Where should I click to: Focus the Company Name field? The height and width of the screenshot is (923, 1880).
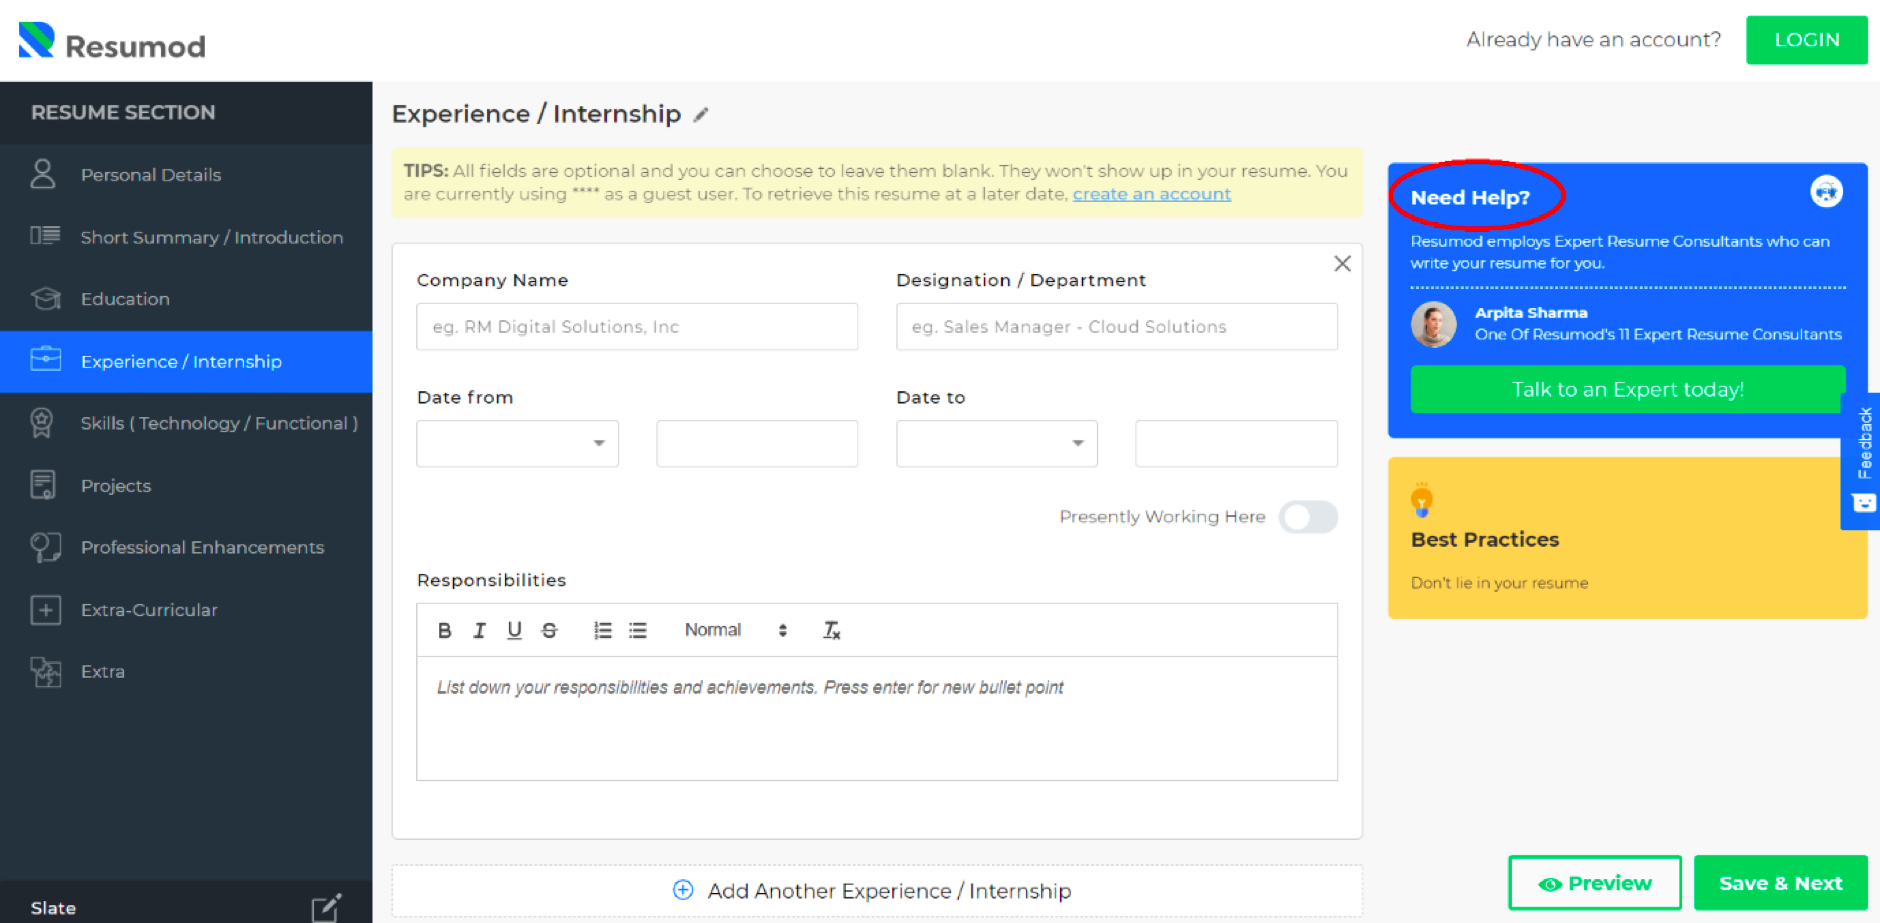(x=637, y=327)
